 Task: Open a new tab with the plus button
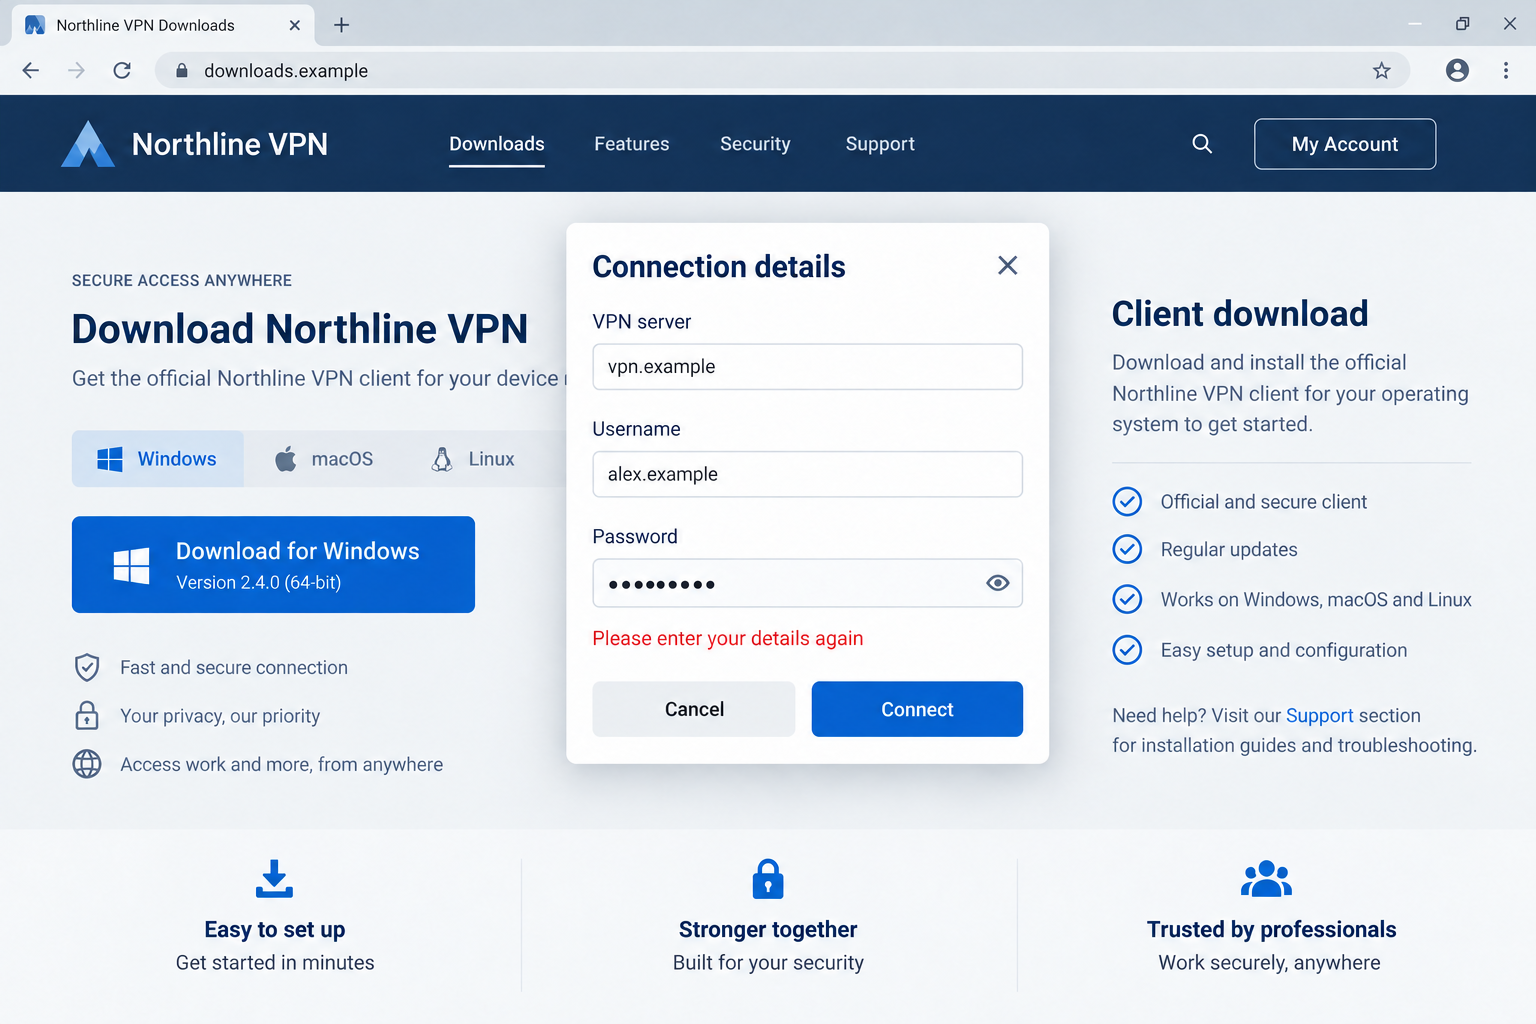point(342,25)
